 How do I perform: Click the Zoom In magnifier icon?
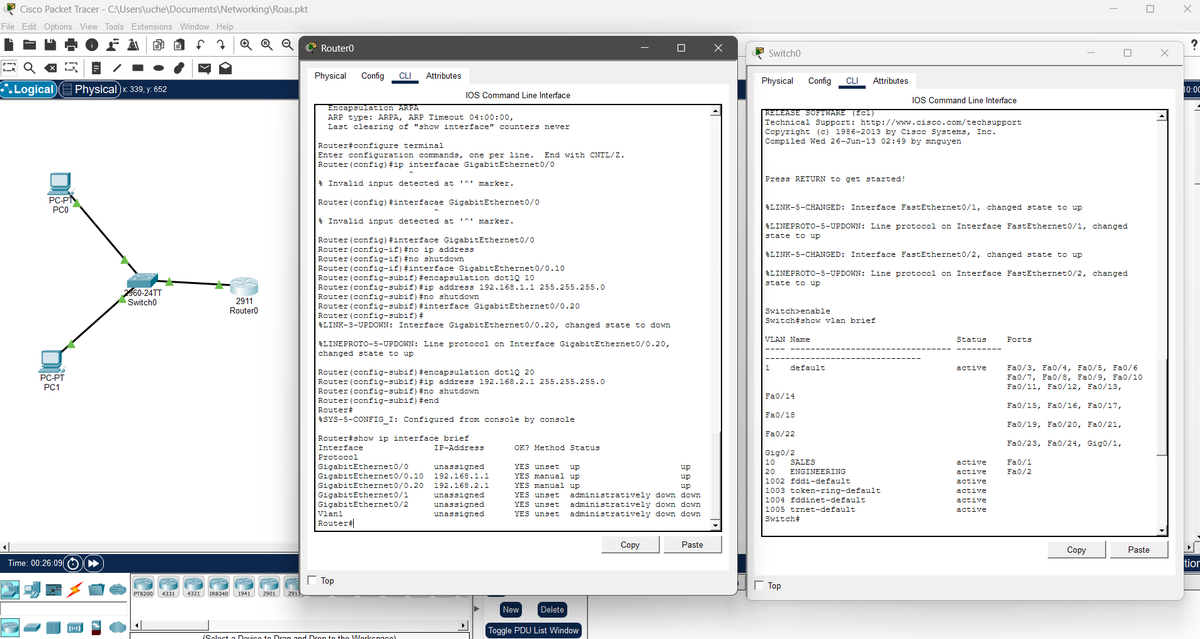point(246,44)
